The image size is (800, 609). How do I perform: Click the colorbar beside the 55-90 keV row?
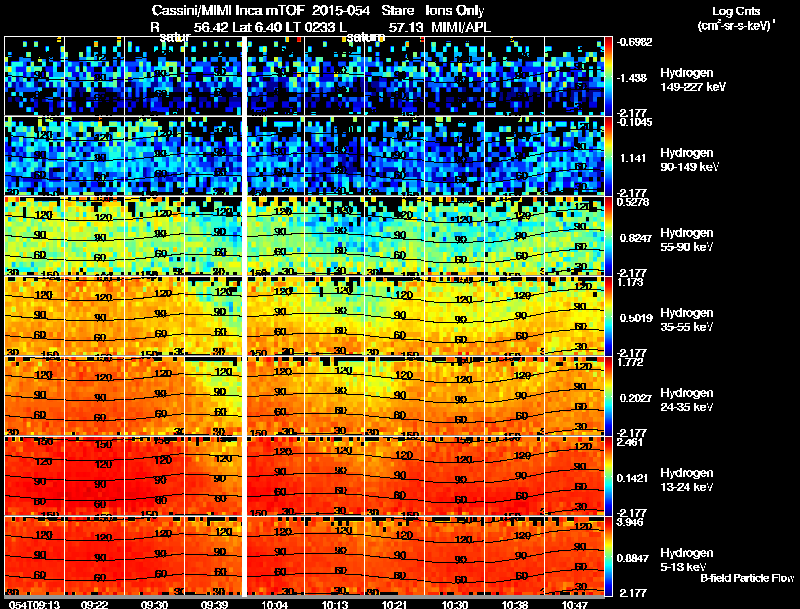pyautogui.click(x=608, y=236)
